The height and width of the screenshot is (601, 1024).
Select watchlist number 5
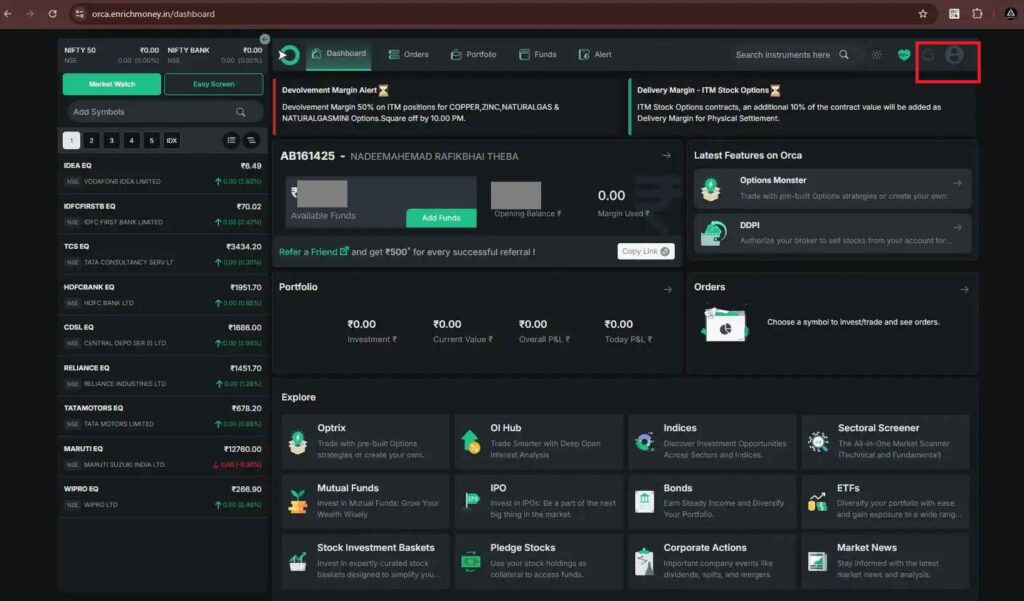152,140
